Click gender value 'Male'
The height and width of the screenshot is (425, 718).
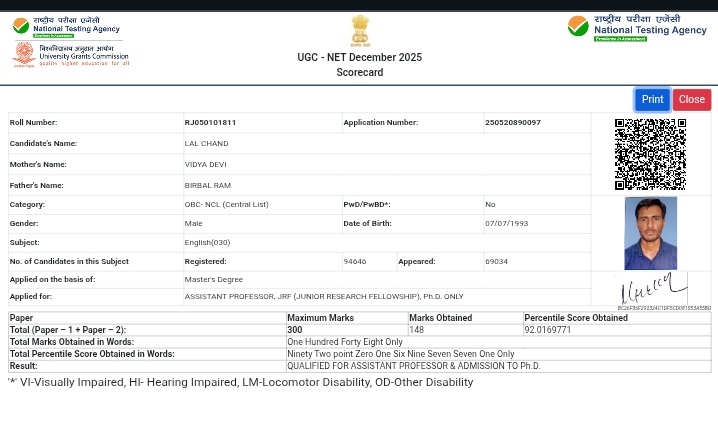pos(193,223)
